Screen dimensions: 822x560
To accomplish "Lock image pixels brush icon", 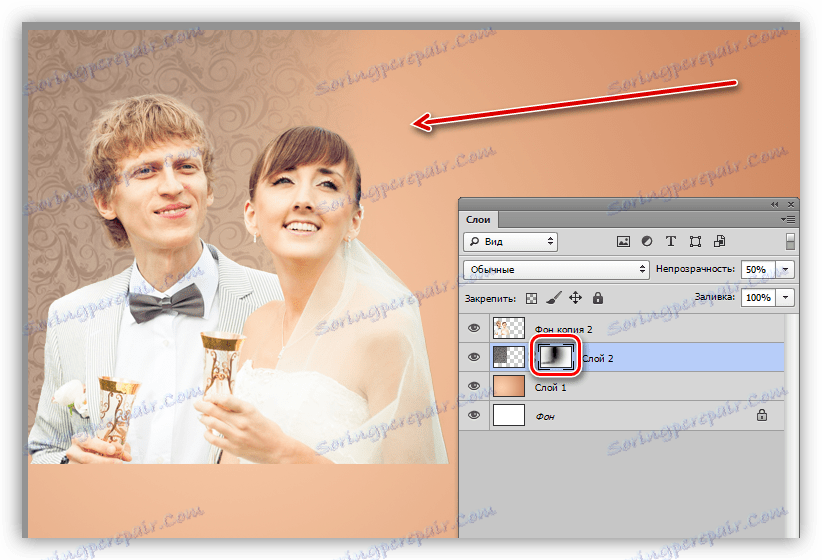I will coord(554,298).
